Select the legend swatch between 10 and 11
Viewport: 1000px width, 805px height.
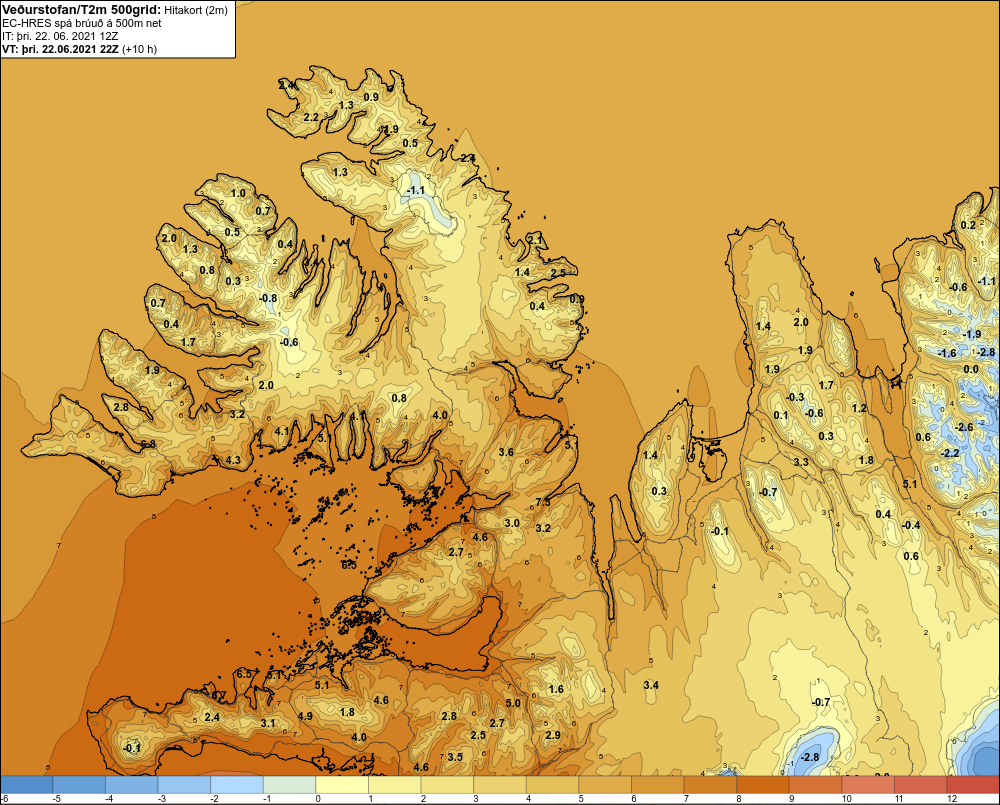tap(868, 784)
